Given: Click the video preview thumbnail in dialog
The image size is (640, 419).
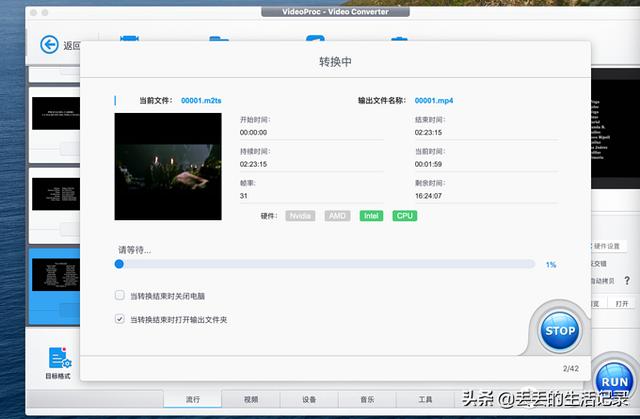Looking at the screenshot, I should (x=168, y=166).
